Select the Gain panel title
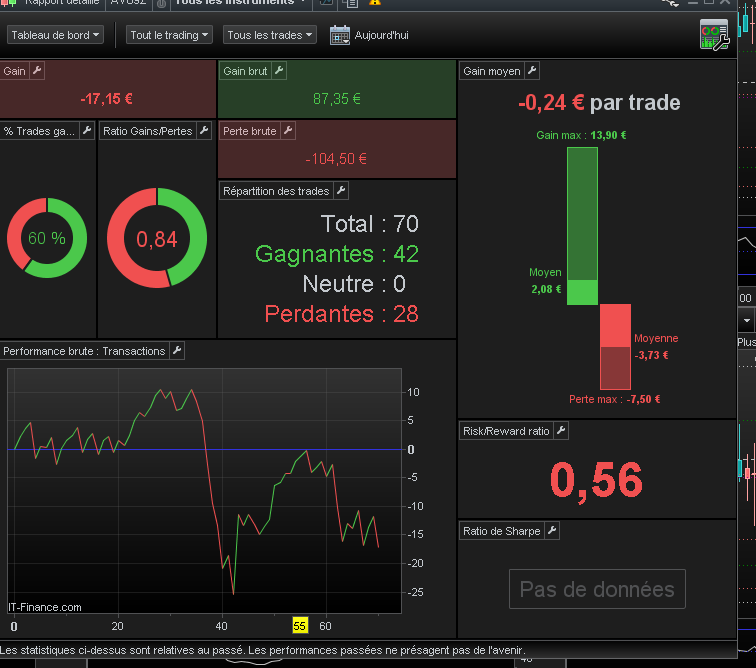This screenshot has height=668, width=756. (x=14, y=71)
